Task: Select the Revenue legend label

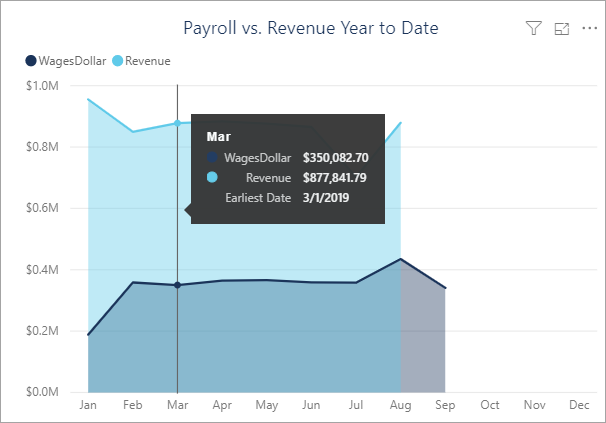Action: click(x=148, y=61)
